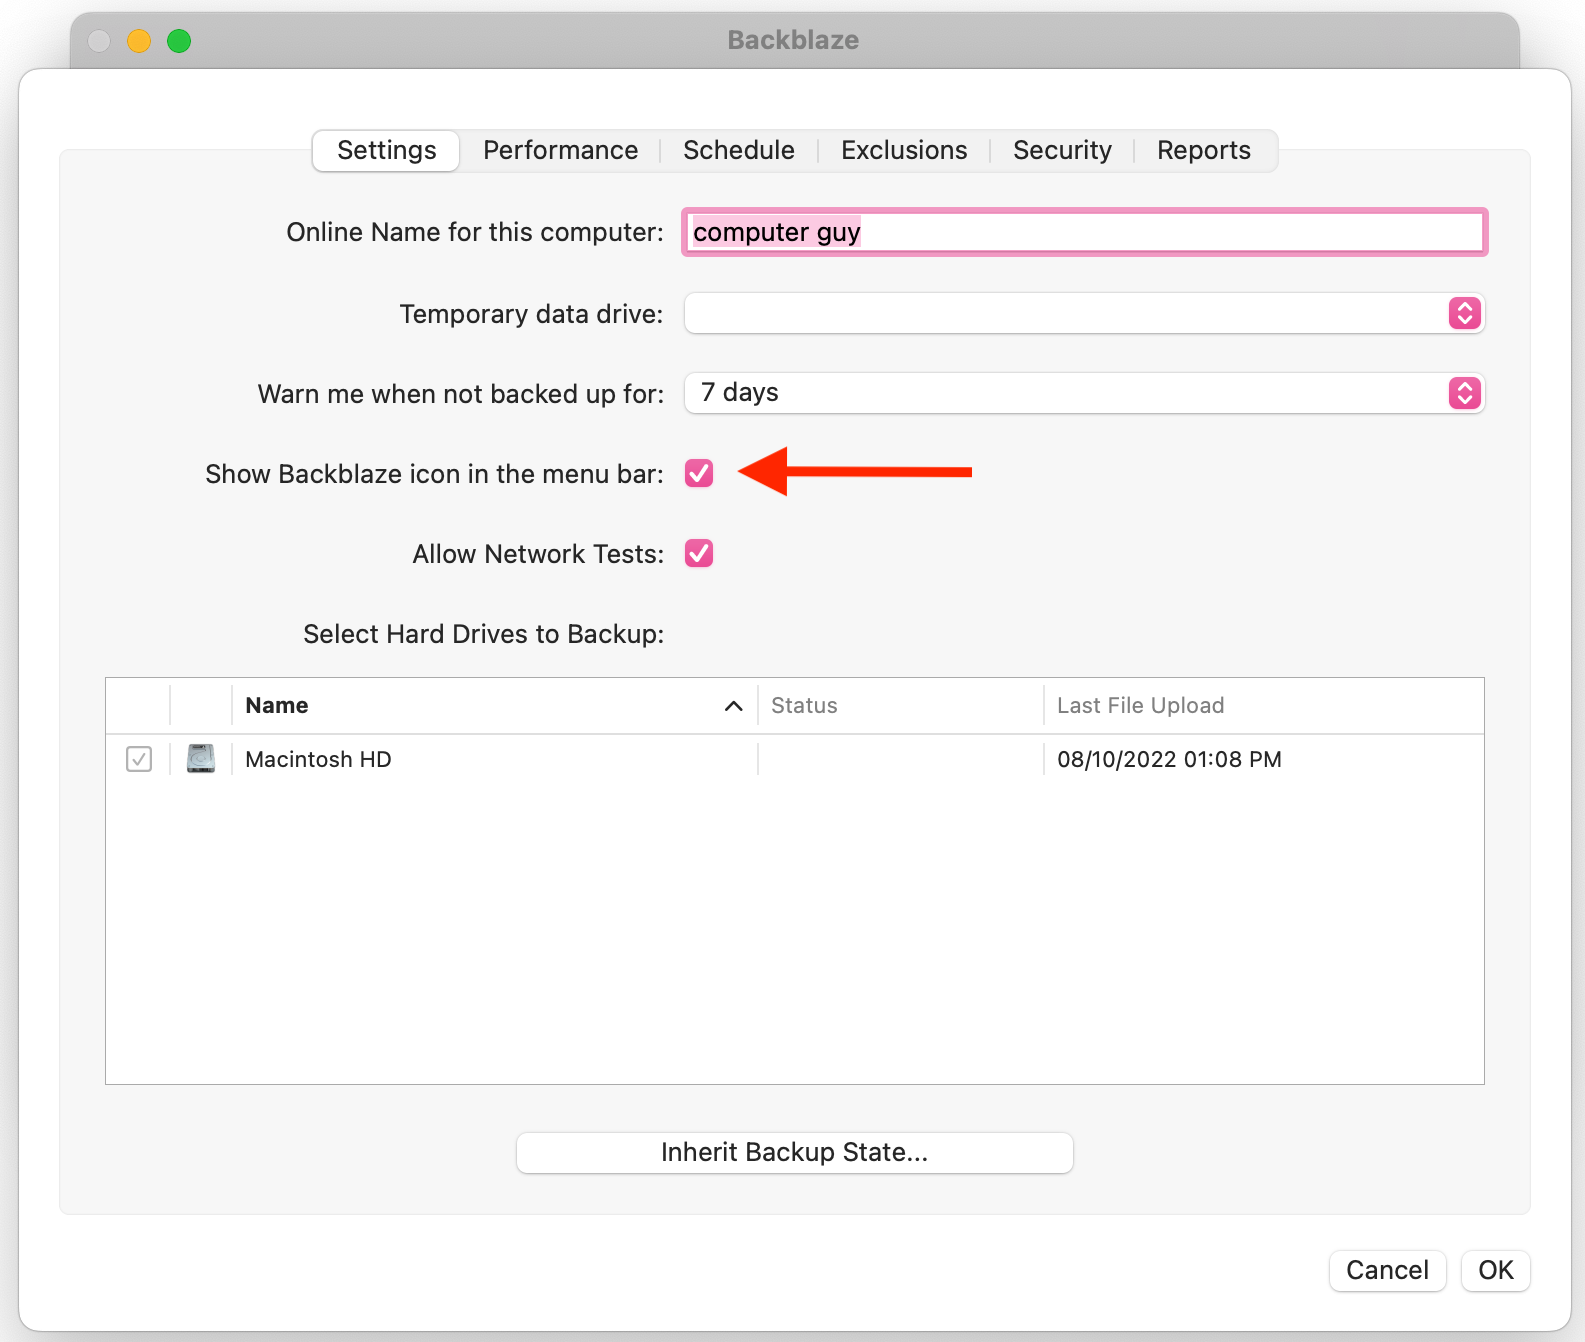Viewport: 1585px width, 1342px height.
Task: Click the Macintosh HD drive icon
Action: 201,759
